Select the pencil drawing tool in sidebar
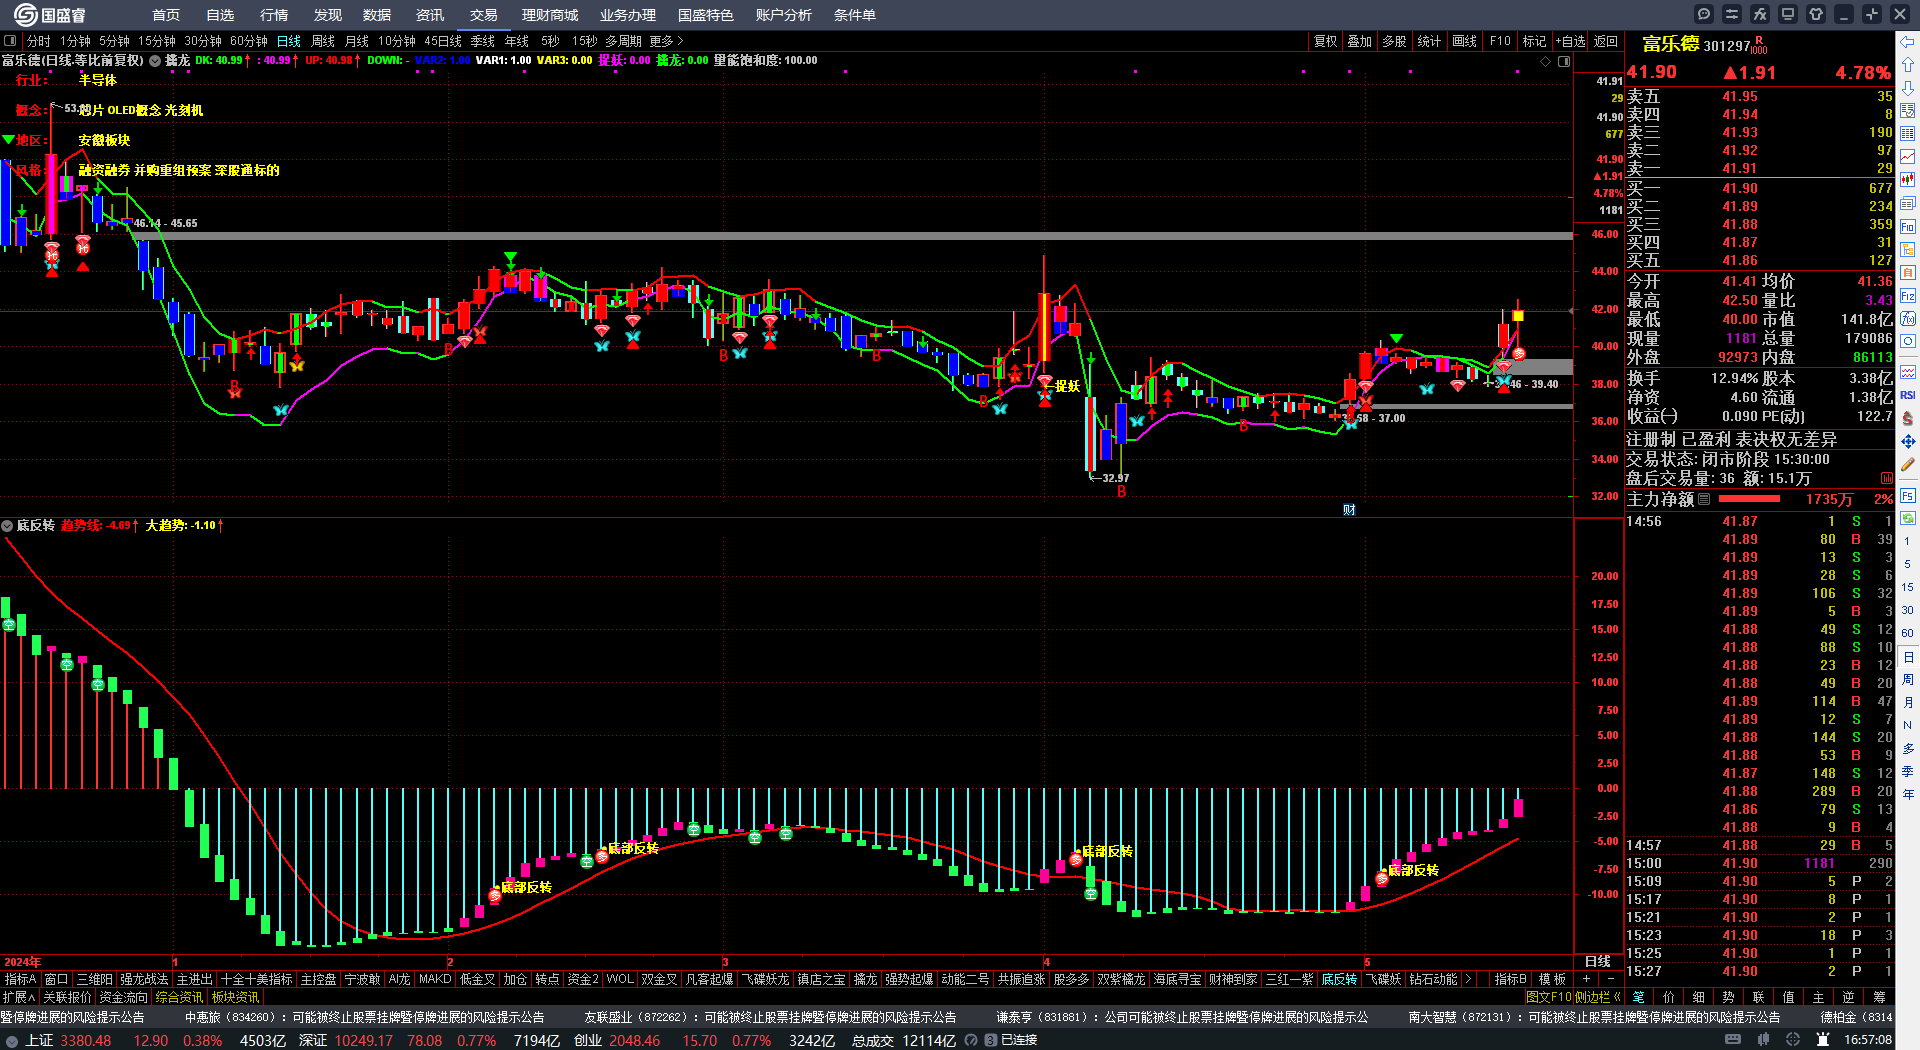Viewport: 1920px width, 1050px height. point(1908,465)
